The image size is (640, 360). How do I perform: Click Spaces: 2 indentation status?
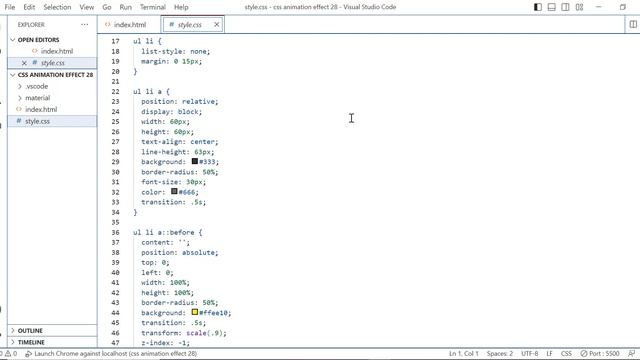(x=500, y=353)
